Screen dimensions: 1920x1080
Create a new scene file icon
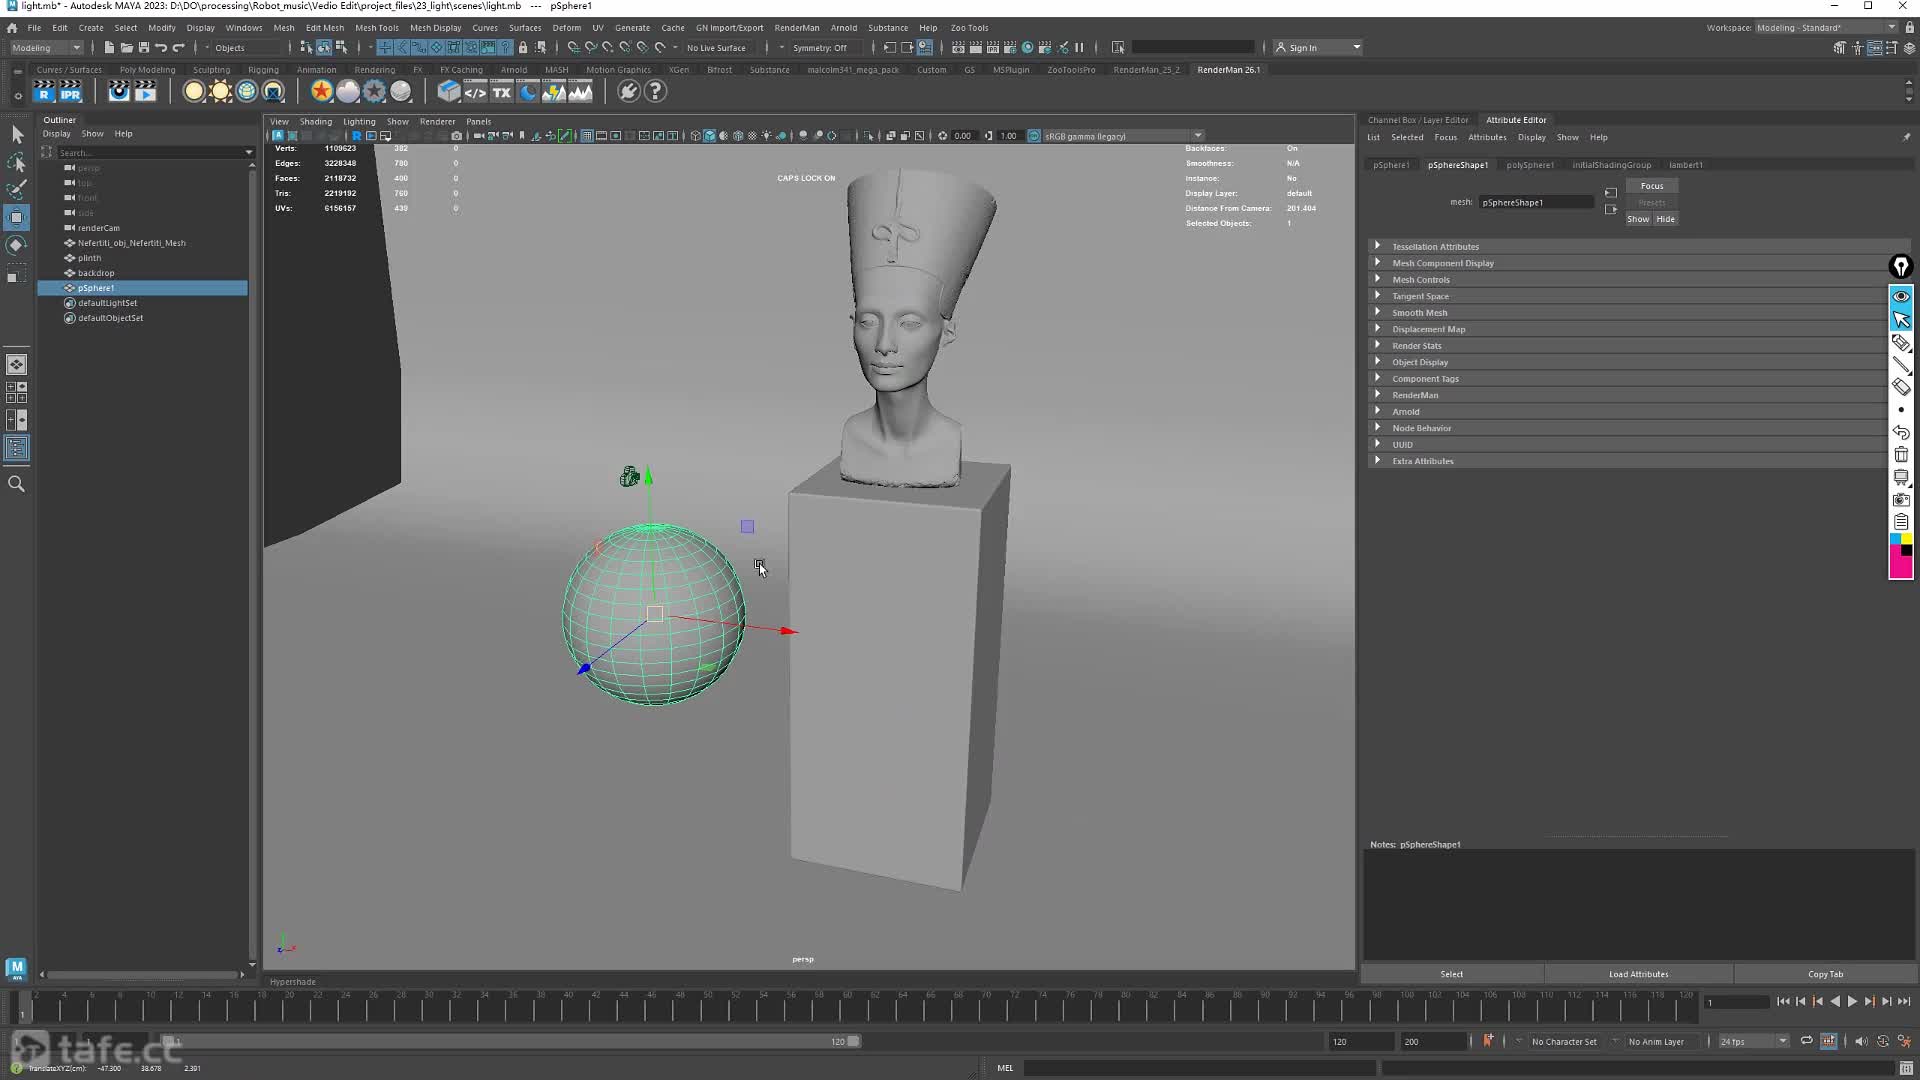point(109,47)
